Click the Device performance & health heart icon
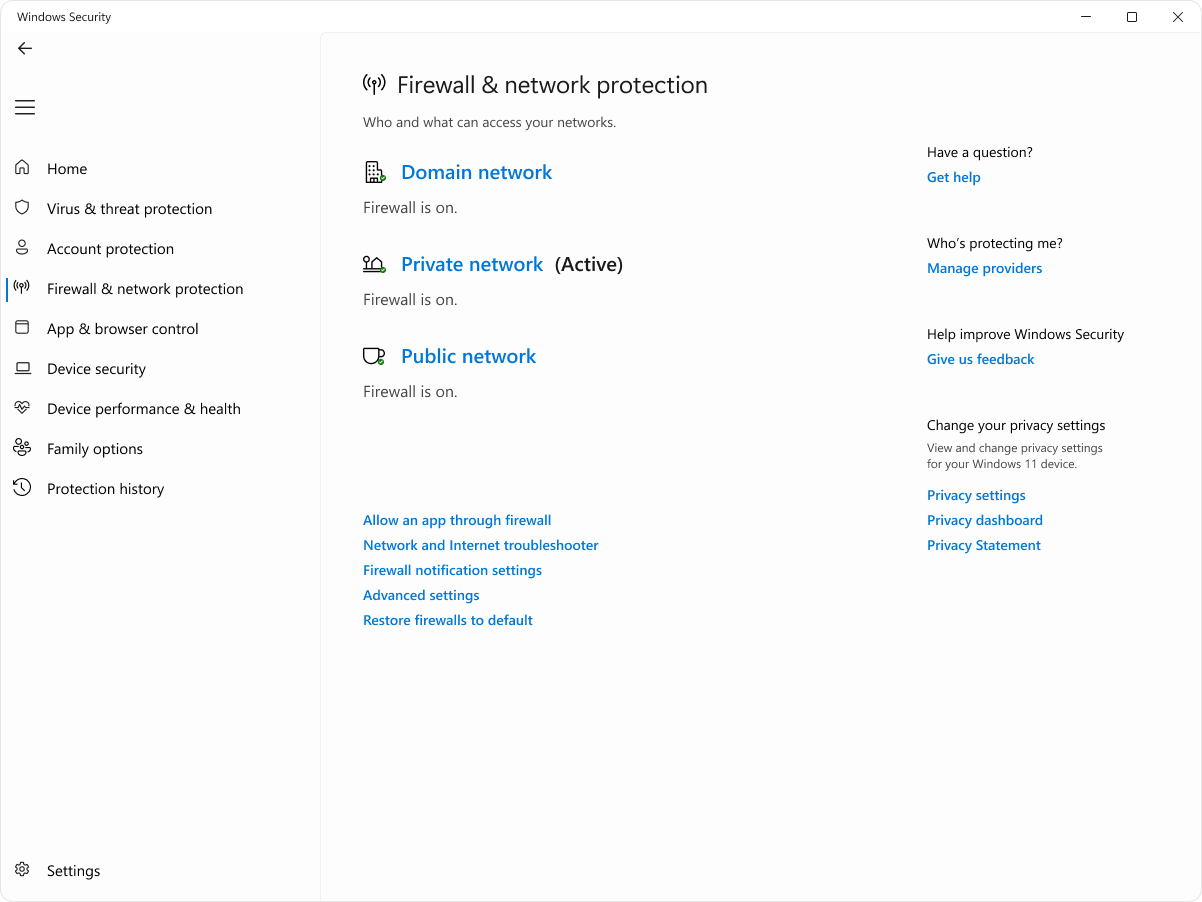 [x=22, y=408]
